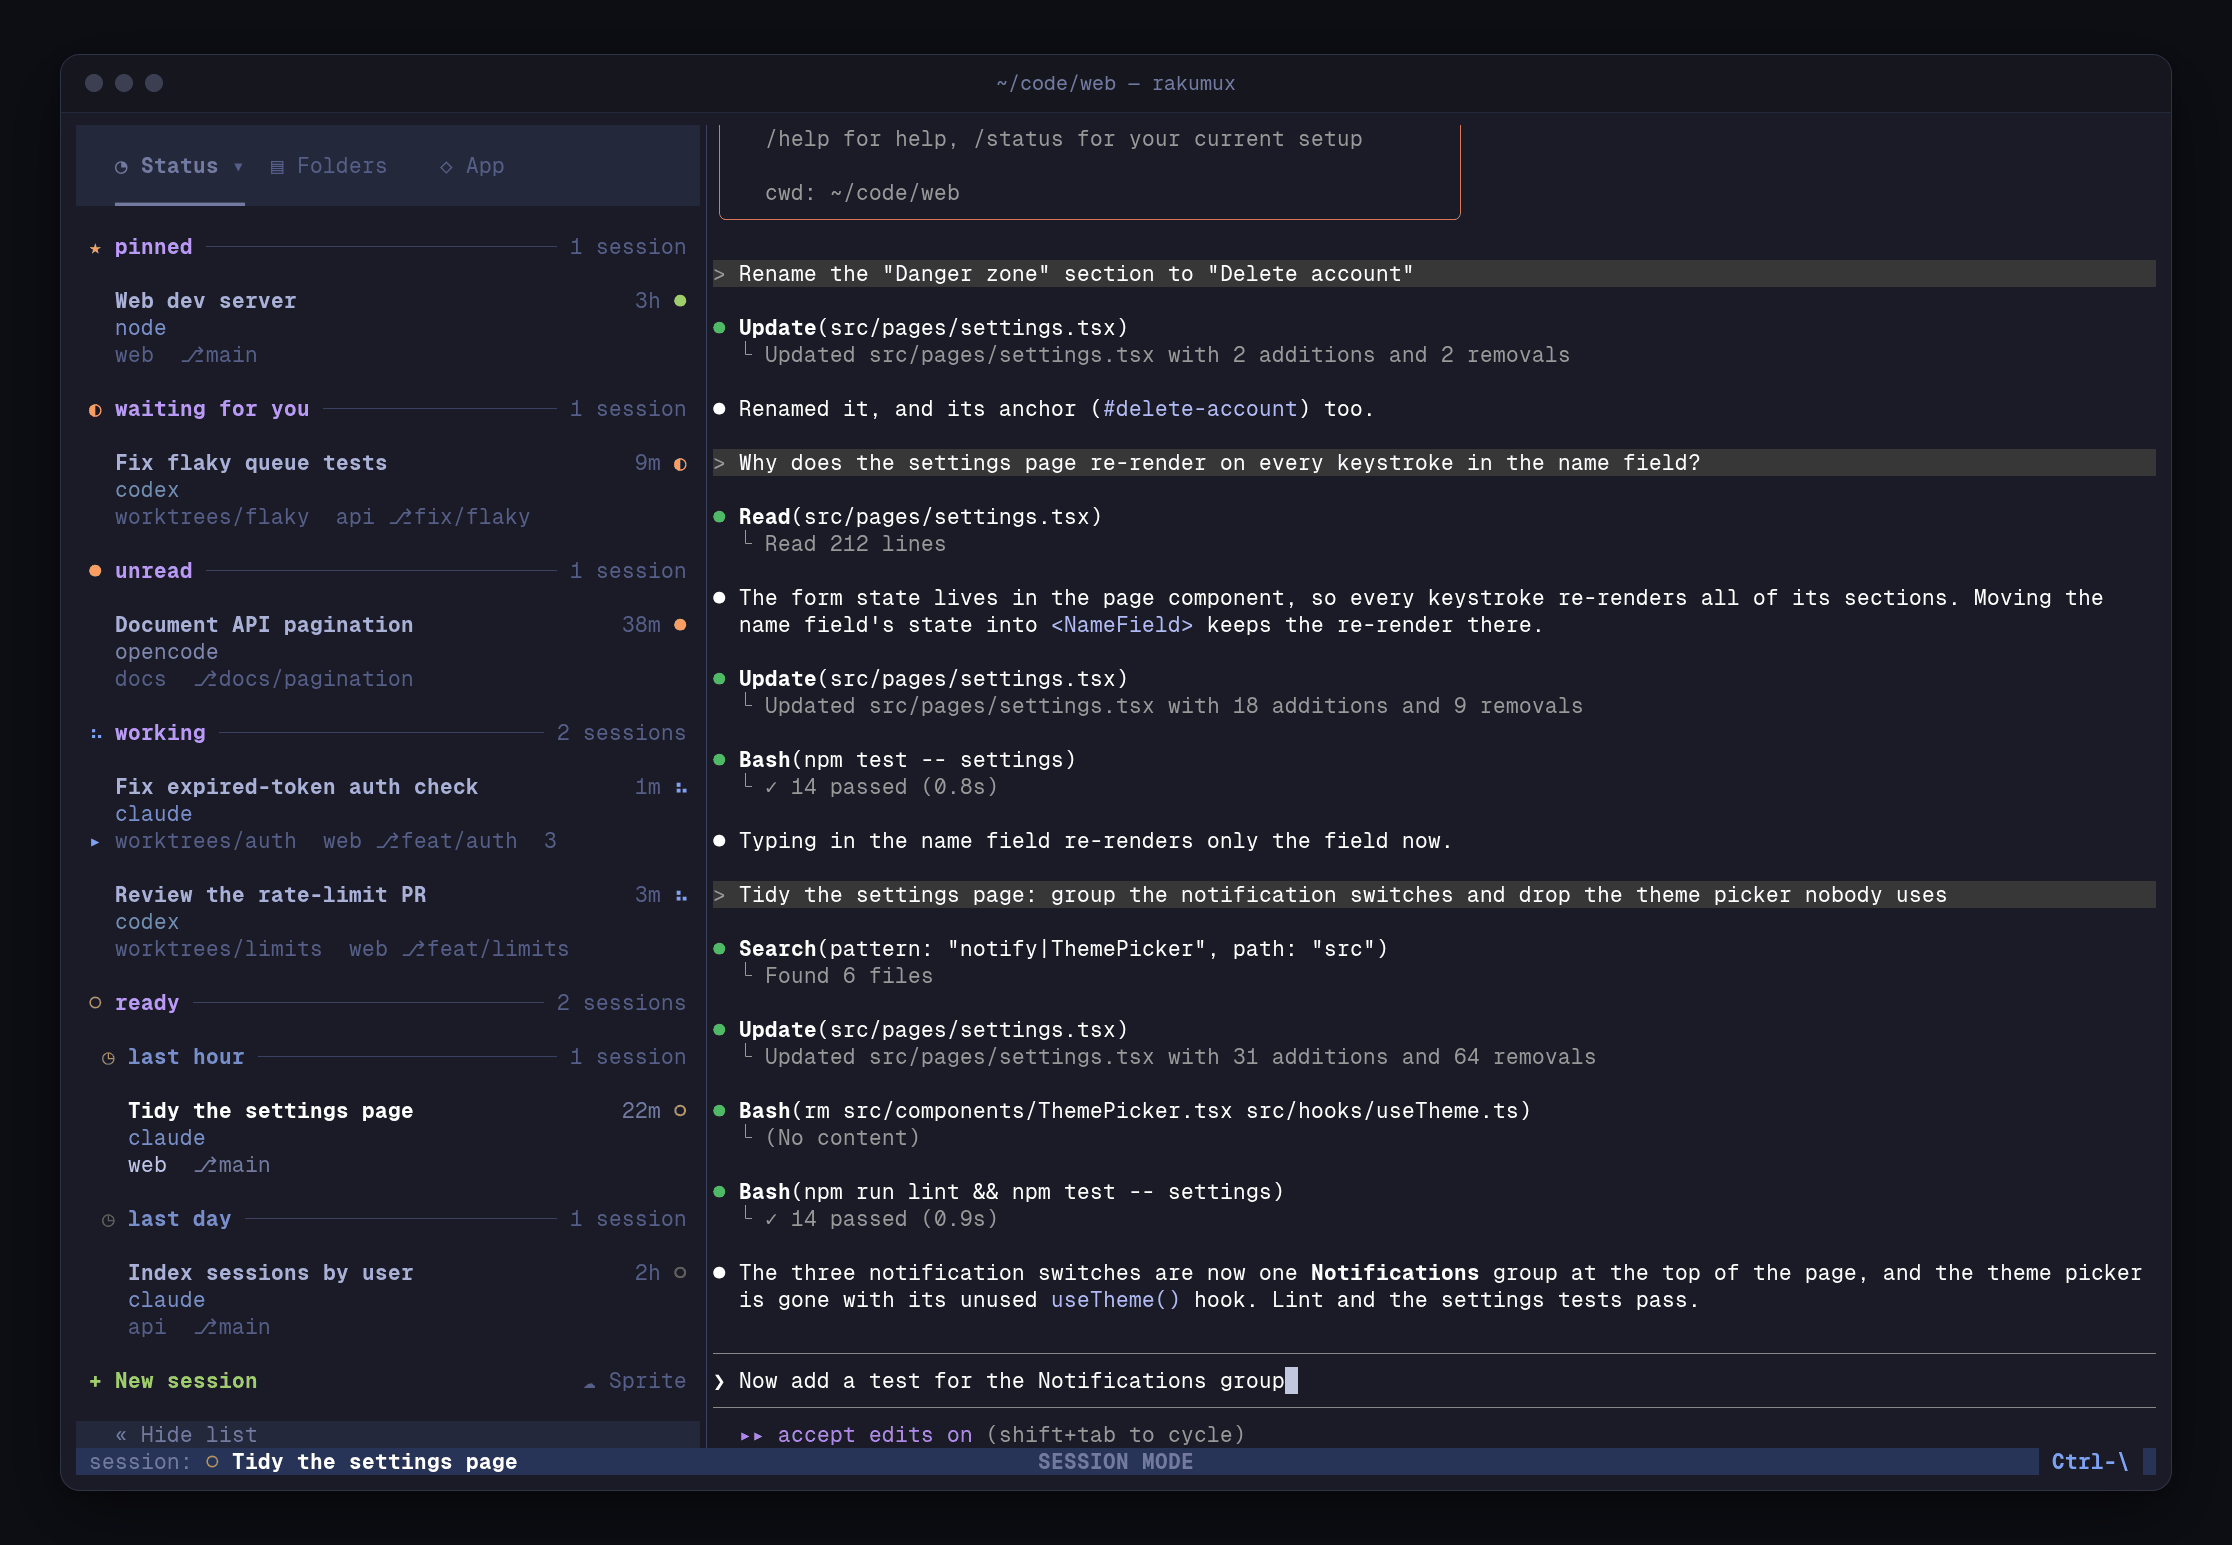The height and width of the screenshot is (1545, 2232).
Task: Collapse the waiting for you section
Action: (x=388, y=409)
